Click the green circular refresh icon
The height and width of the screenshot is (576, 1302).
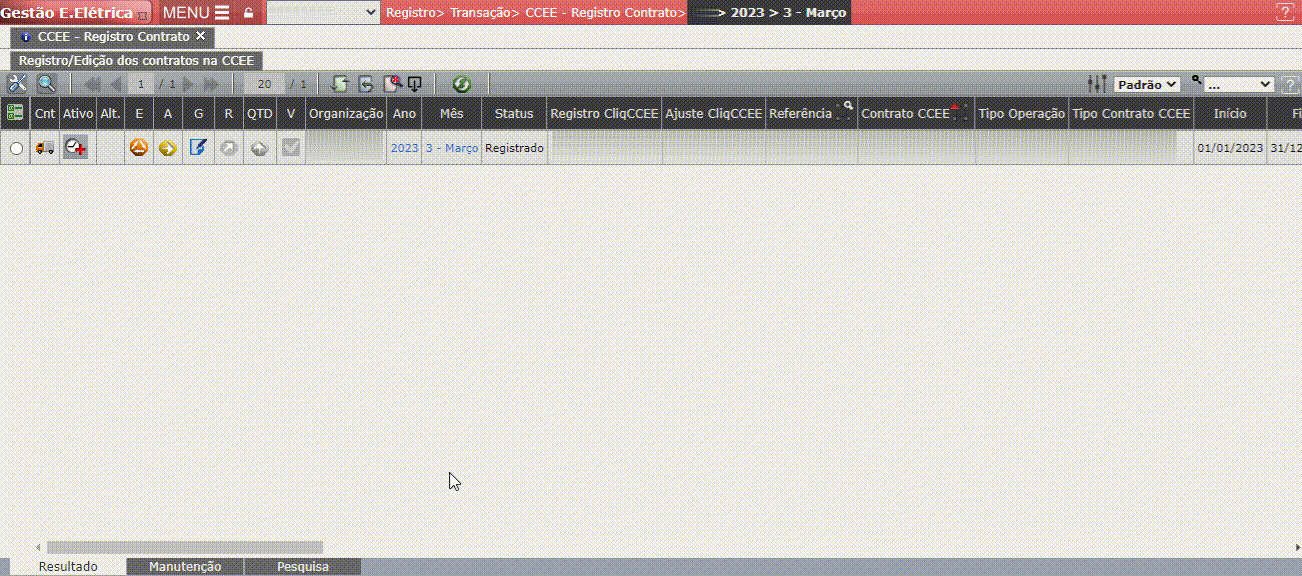click(461, 85)
